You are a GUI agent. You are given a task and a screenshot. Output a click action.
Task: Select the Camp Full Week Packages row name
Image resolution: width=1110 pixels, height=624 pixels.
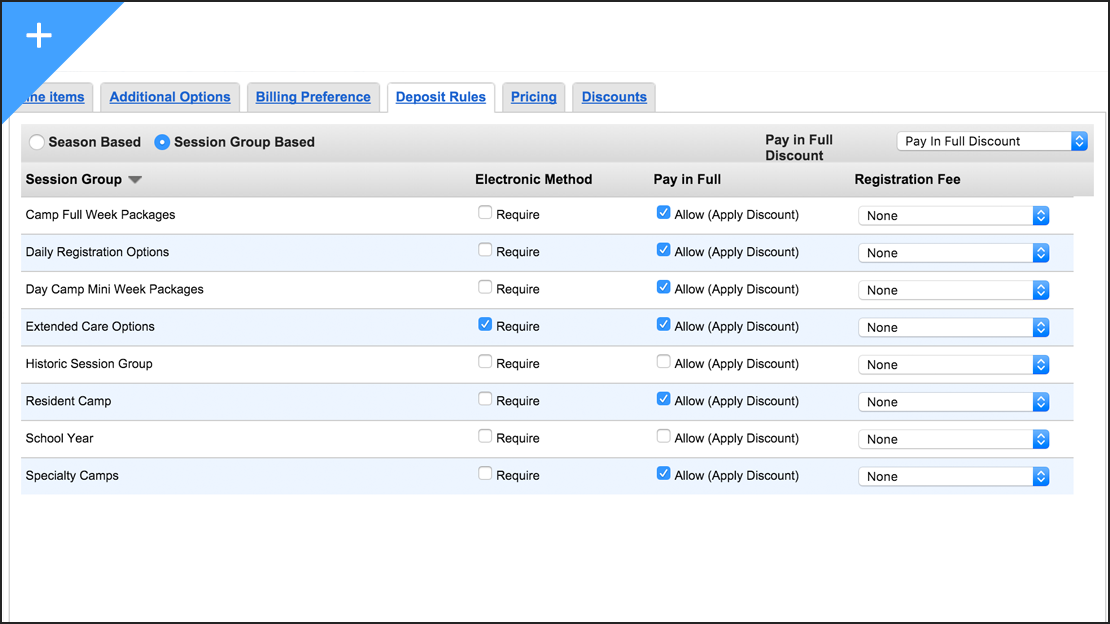[101, 215]
